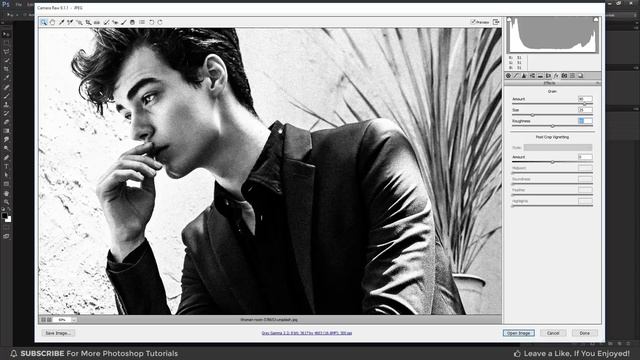Click Photoshop foreground color swatch
The image size is (640, 360).
[x=4, y=215]
